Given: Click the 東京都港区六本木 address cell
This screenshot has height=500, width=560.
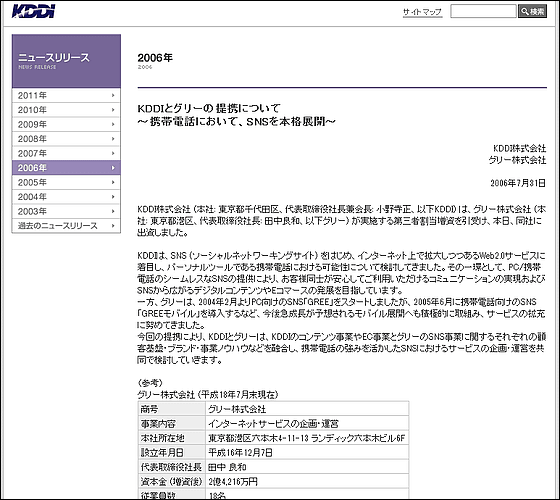Looking at the screenshot, I should 306,438.
